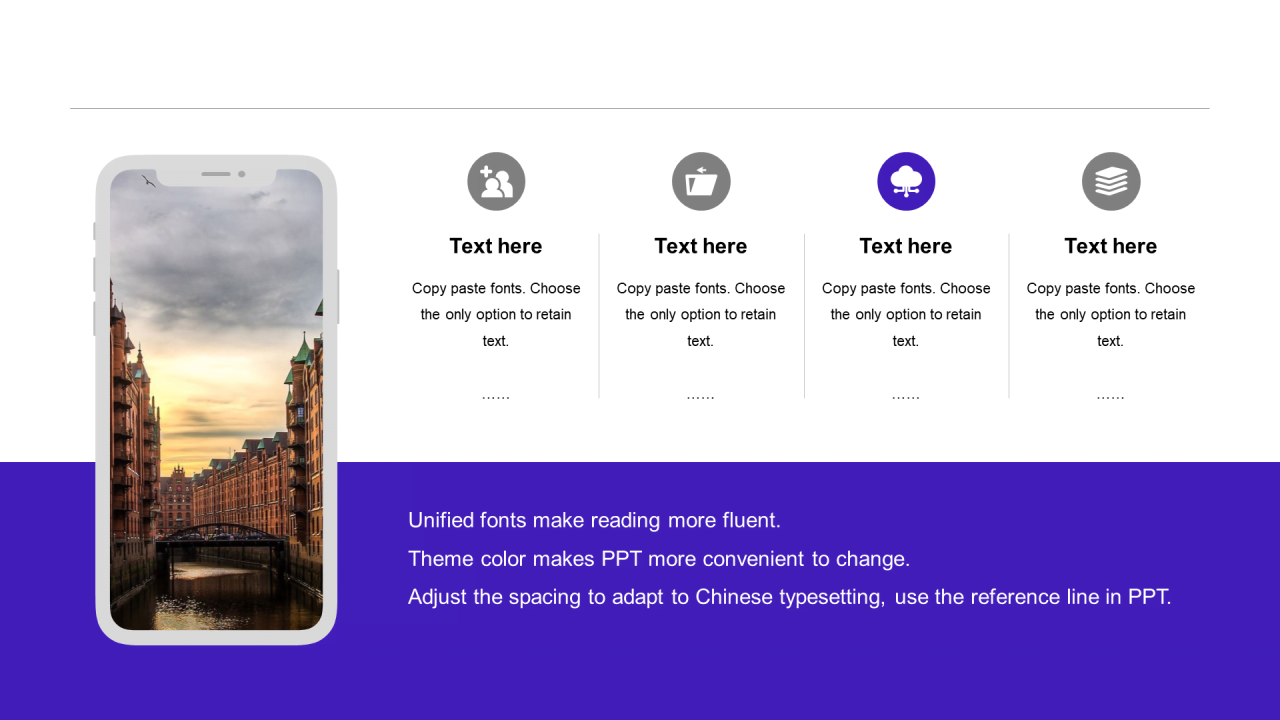Image resolution: width=1280 pixels, height=720 pixels.
Task: Select the second 'Text here' heading
Action: pos(701,246)
